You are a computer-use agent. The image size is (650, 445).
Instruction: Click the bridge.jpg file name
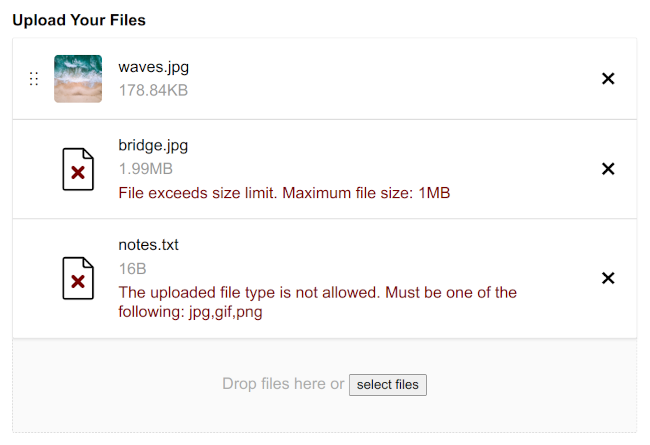point(153,146)
